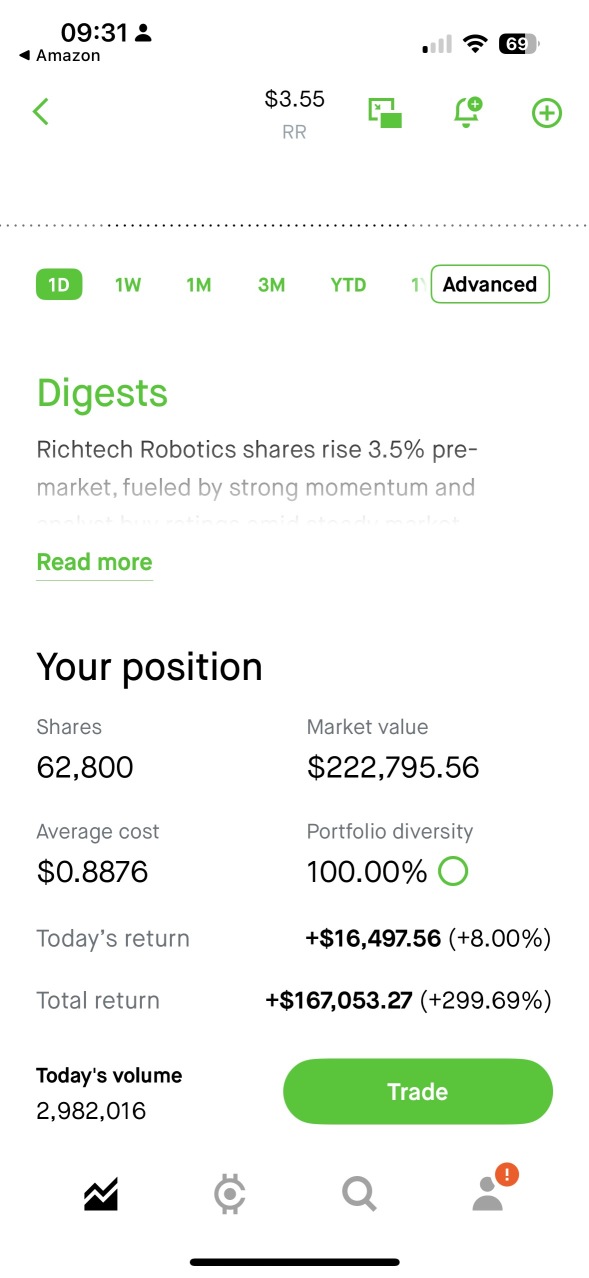Select the 1D time range
Viewport: 589px width, 1278px height.
click(x=59, y=285)
